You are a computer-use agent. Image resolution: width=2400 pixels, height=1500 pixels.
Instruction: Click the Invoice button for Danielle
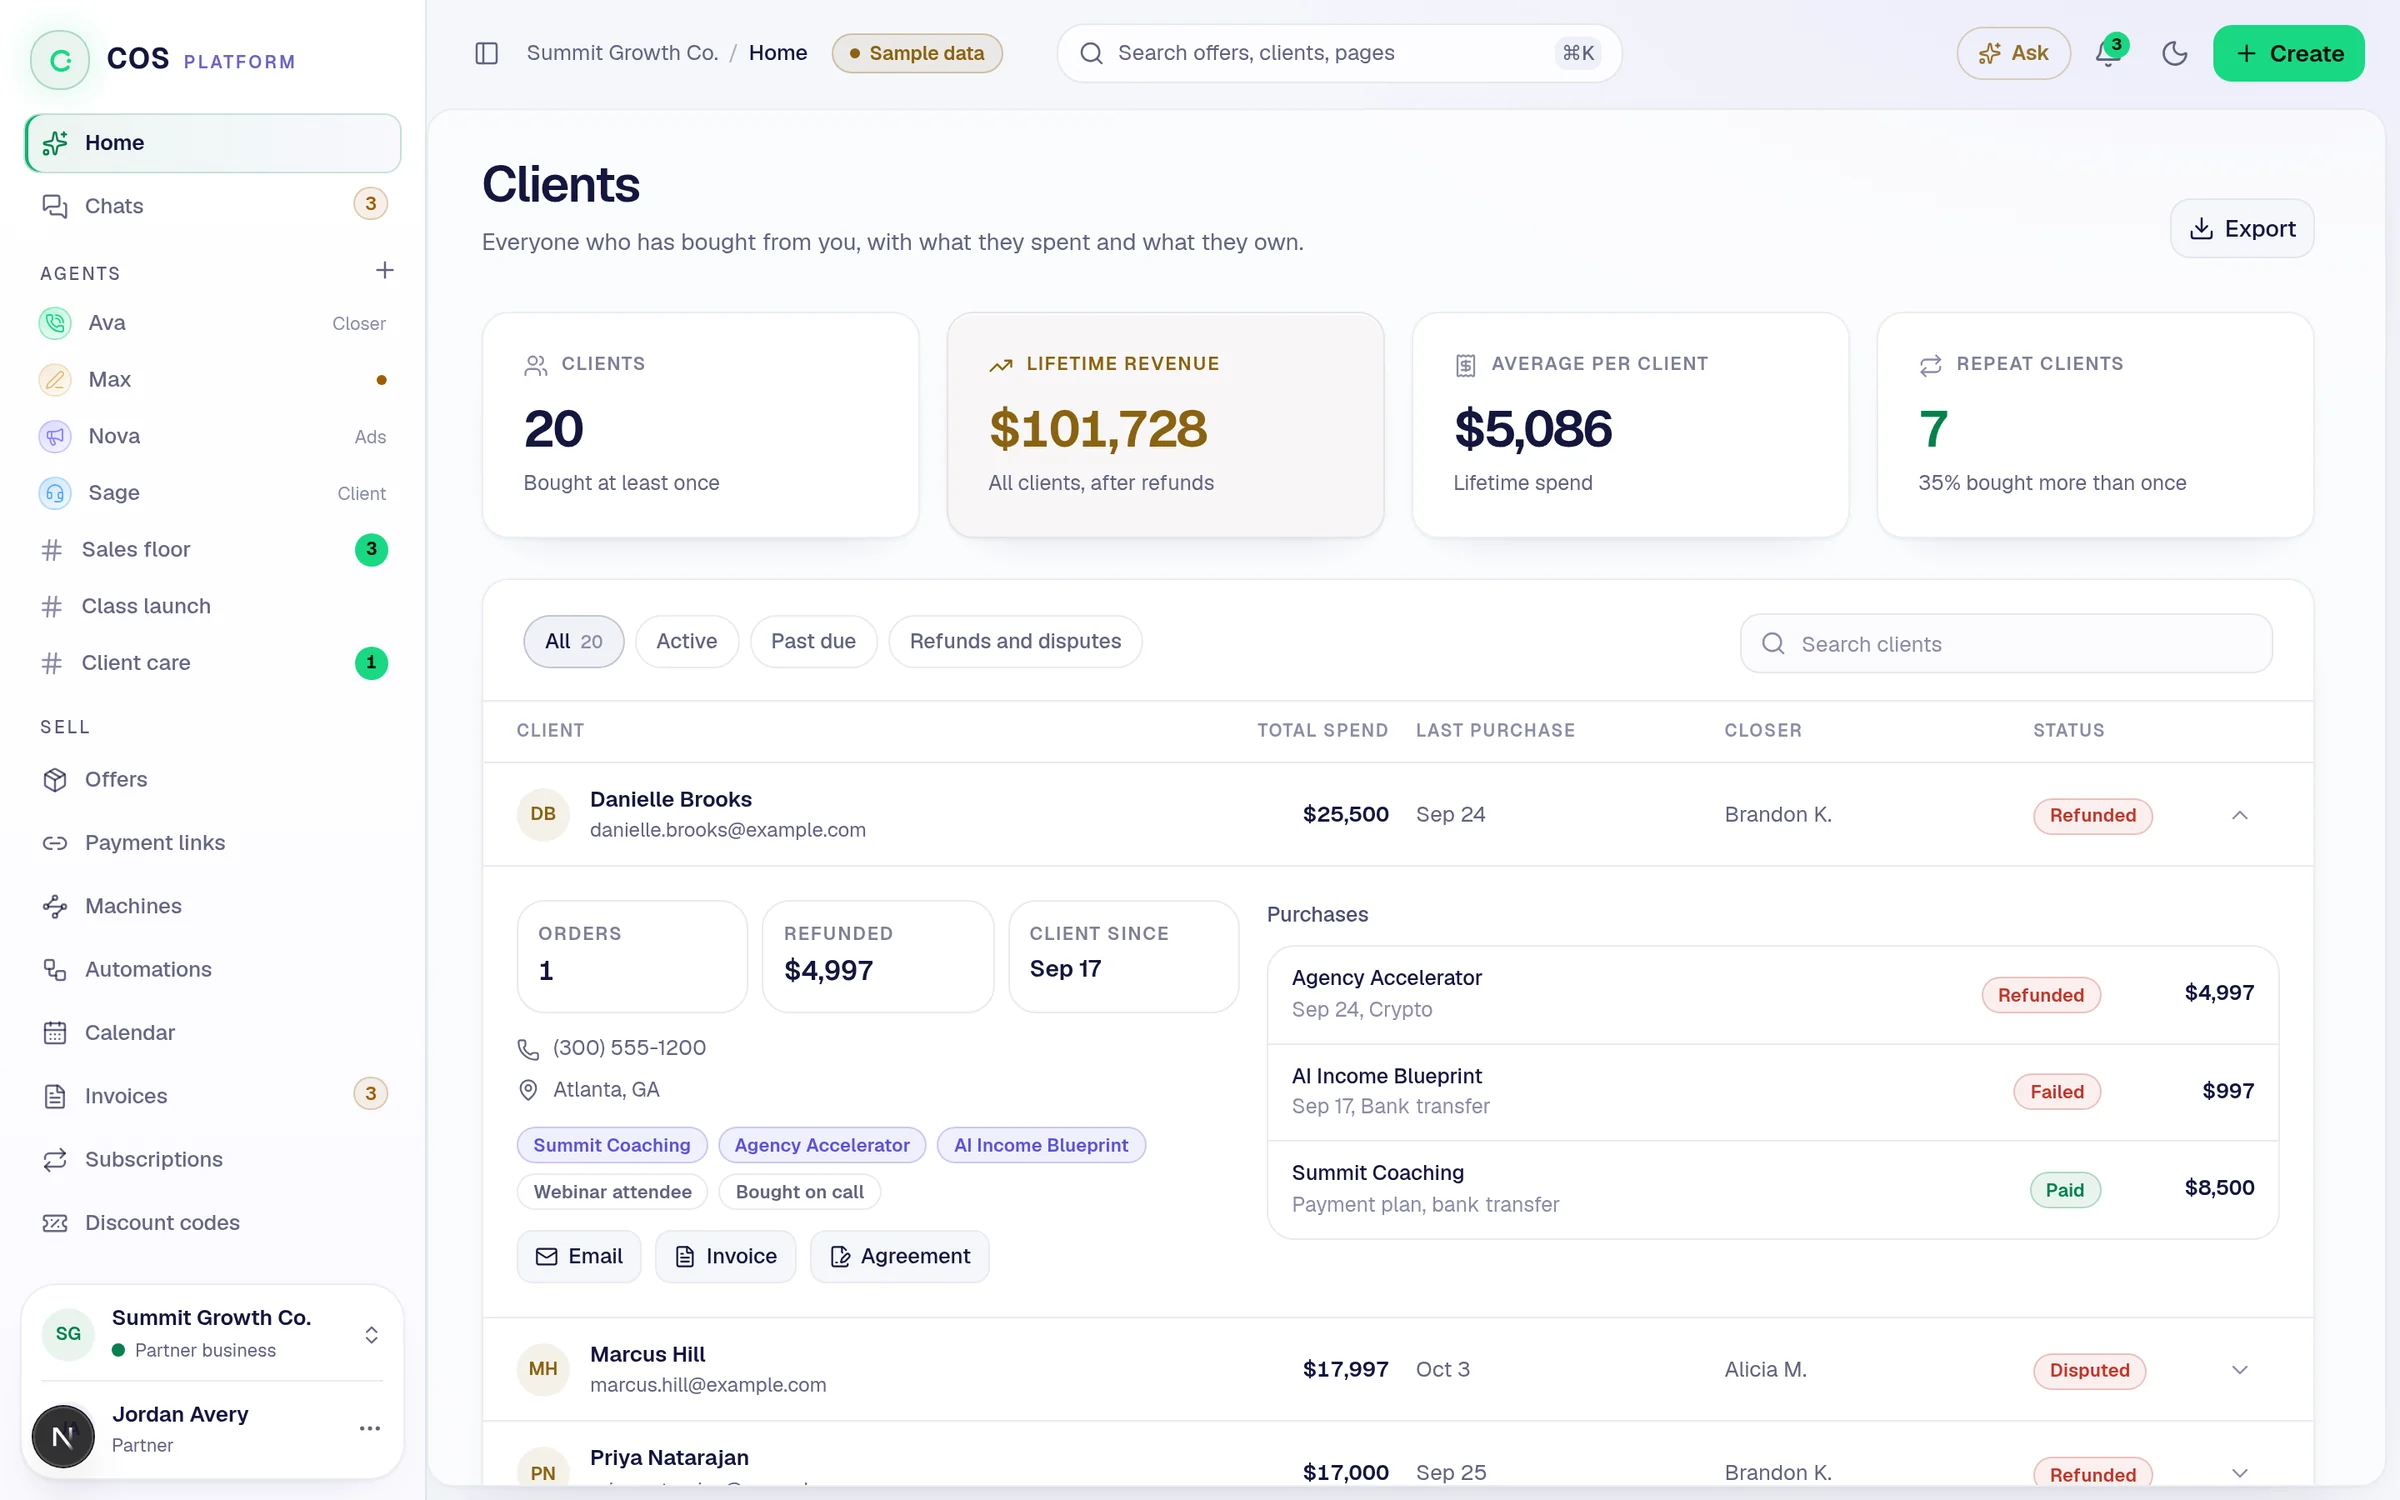coord(725,1257)
